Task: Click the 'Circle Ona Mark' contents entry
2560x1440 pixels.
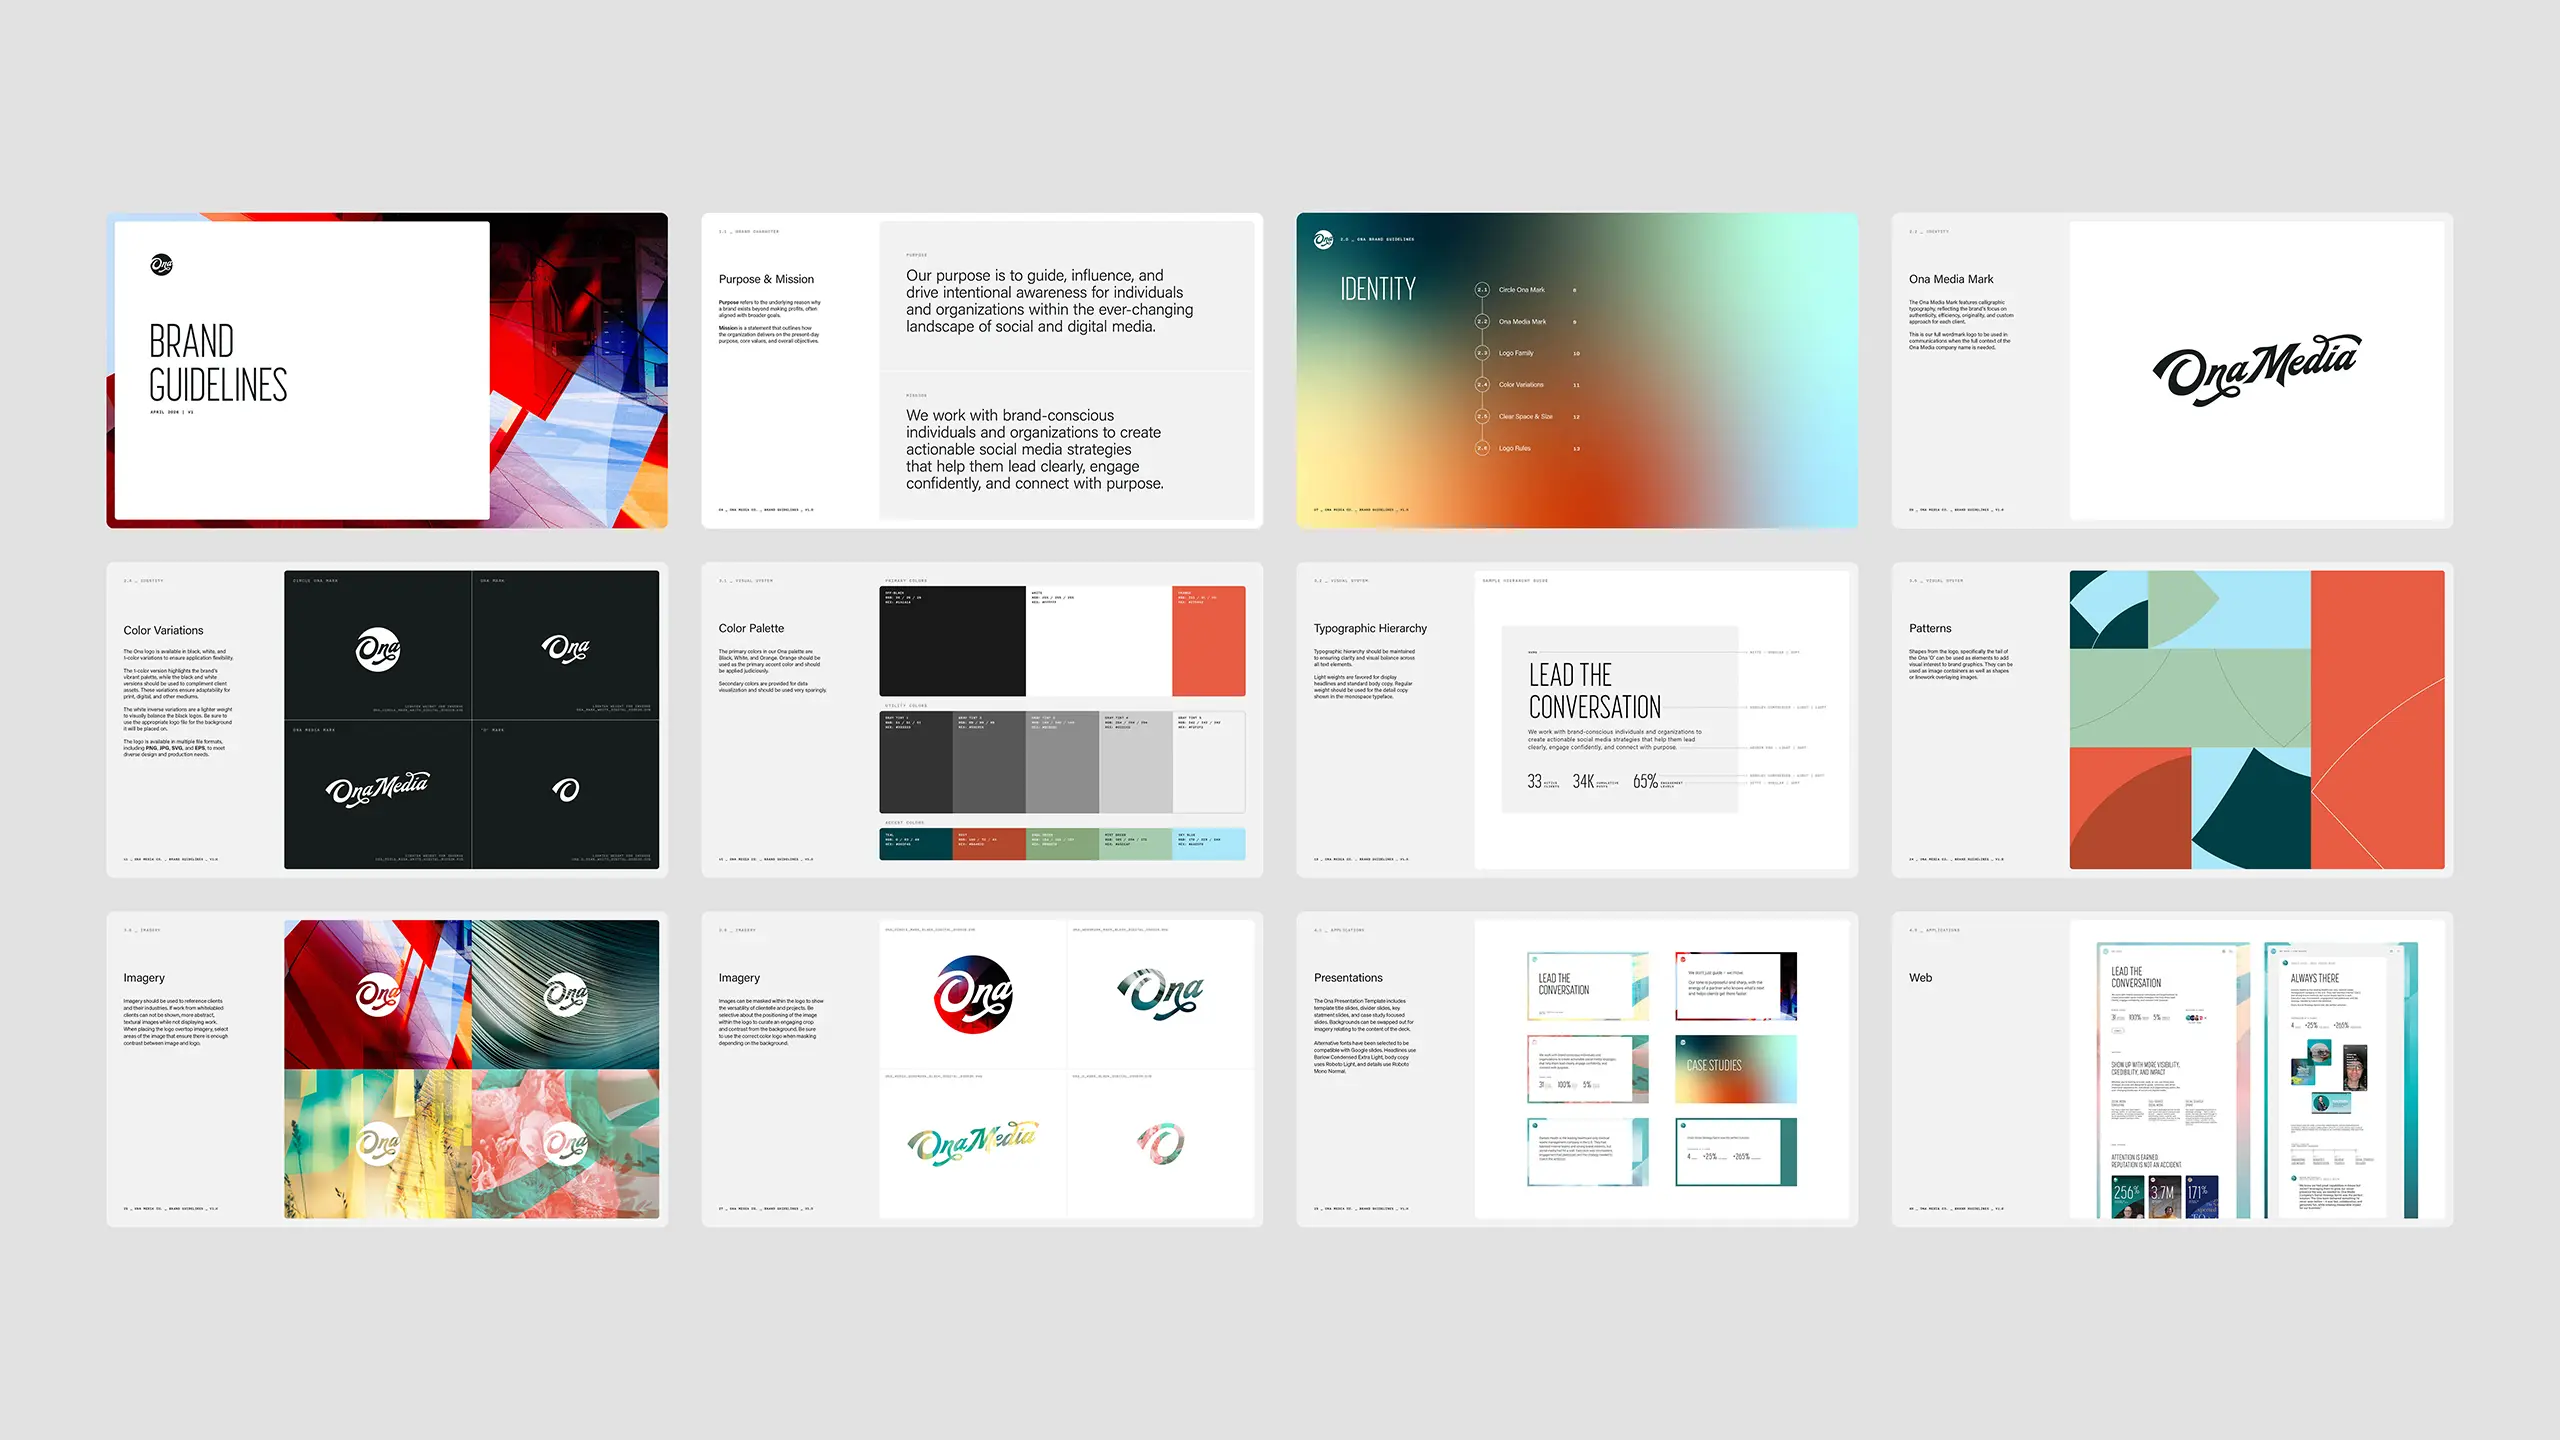Action: click(x=1522, y=290)
